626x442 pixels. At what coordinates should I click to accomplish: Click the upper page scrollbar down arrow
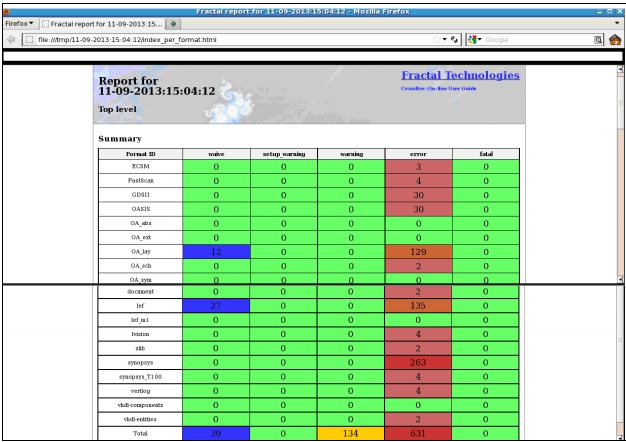(620, 280)
